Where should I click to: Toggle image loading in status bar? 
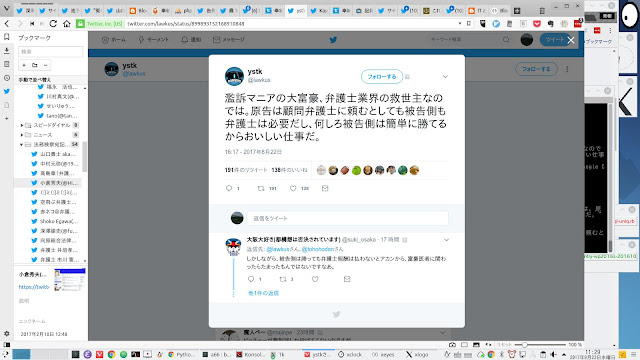click(476, 344)
